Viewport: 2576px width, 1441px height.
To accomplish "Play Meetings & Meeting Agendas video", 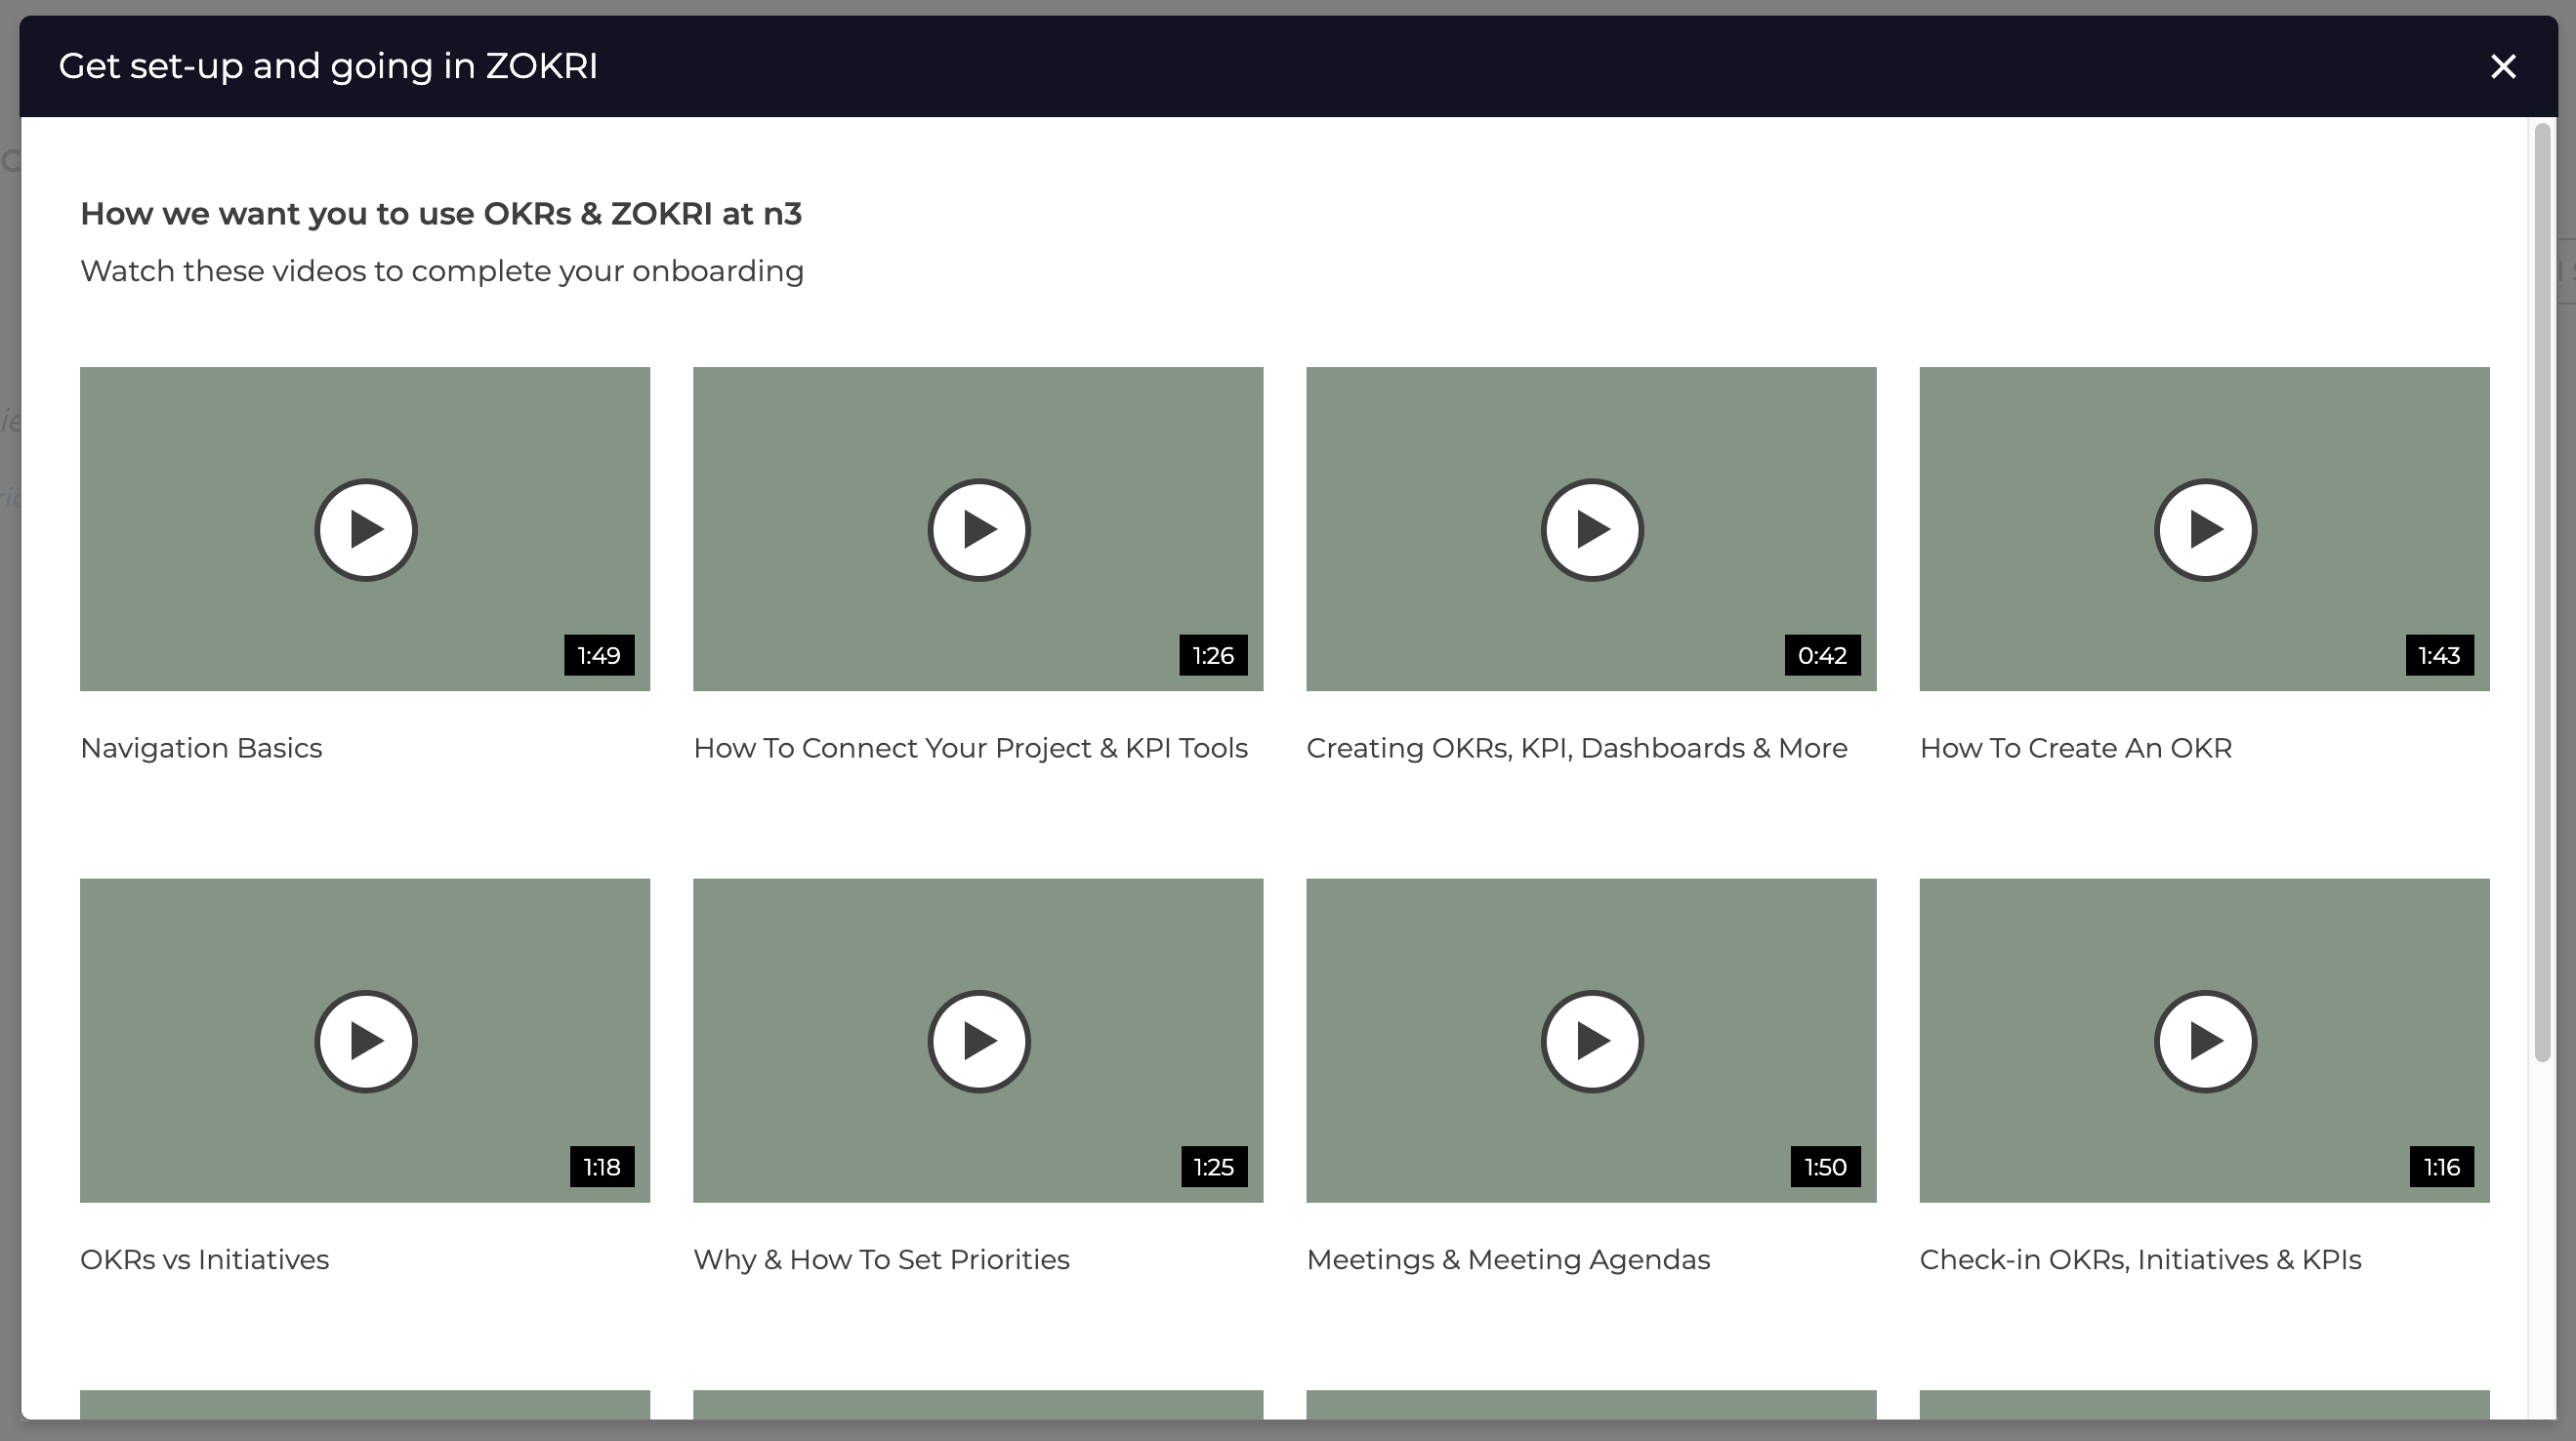I will [1592, 1042].
